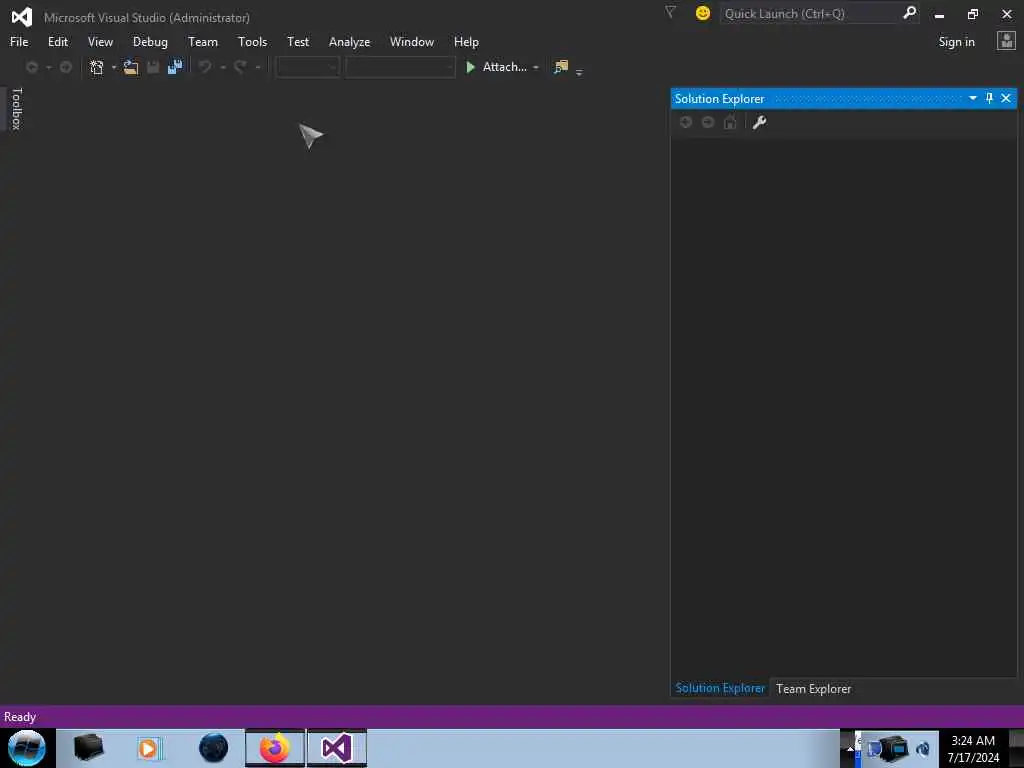Switch to the Team Explorer tab
1024x768 pixels.
coord(813,689)
